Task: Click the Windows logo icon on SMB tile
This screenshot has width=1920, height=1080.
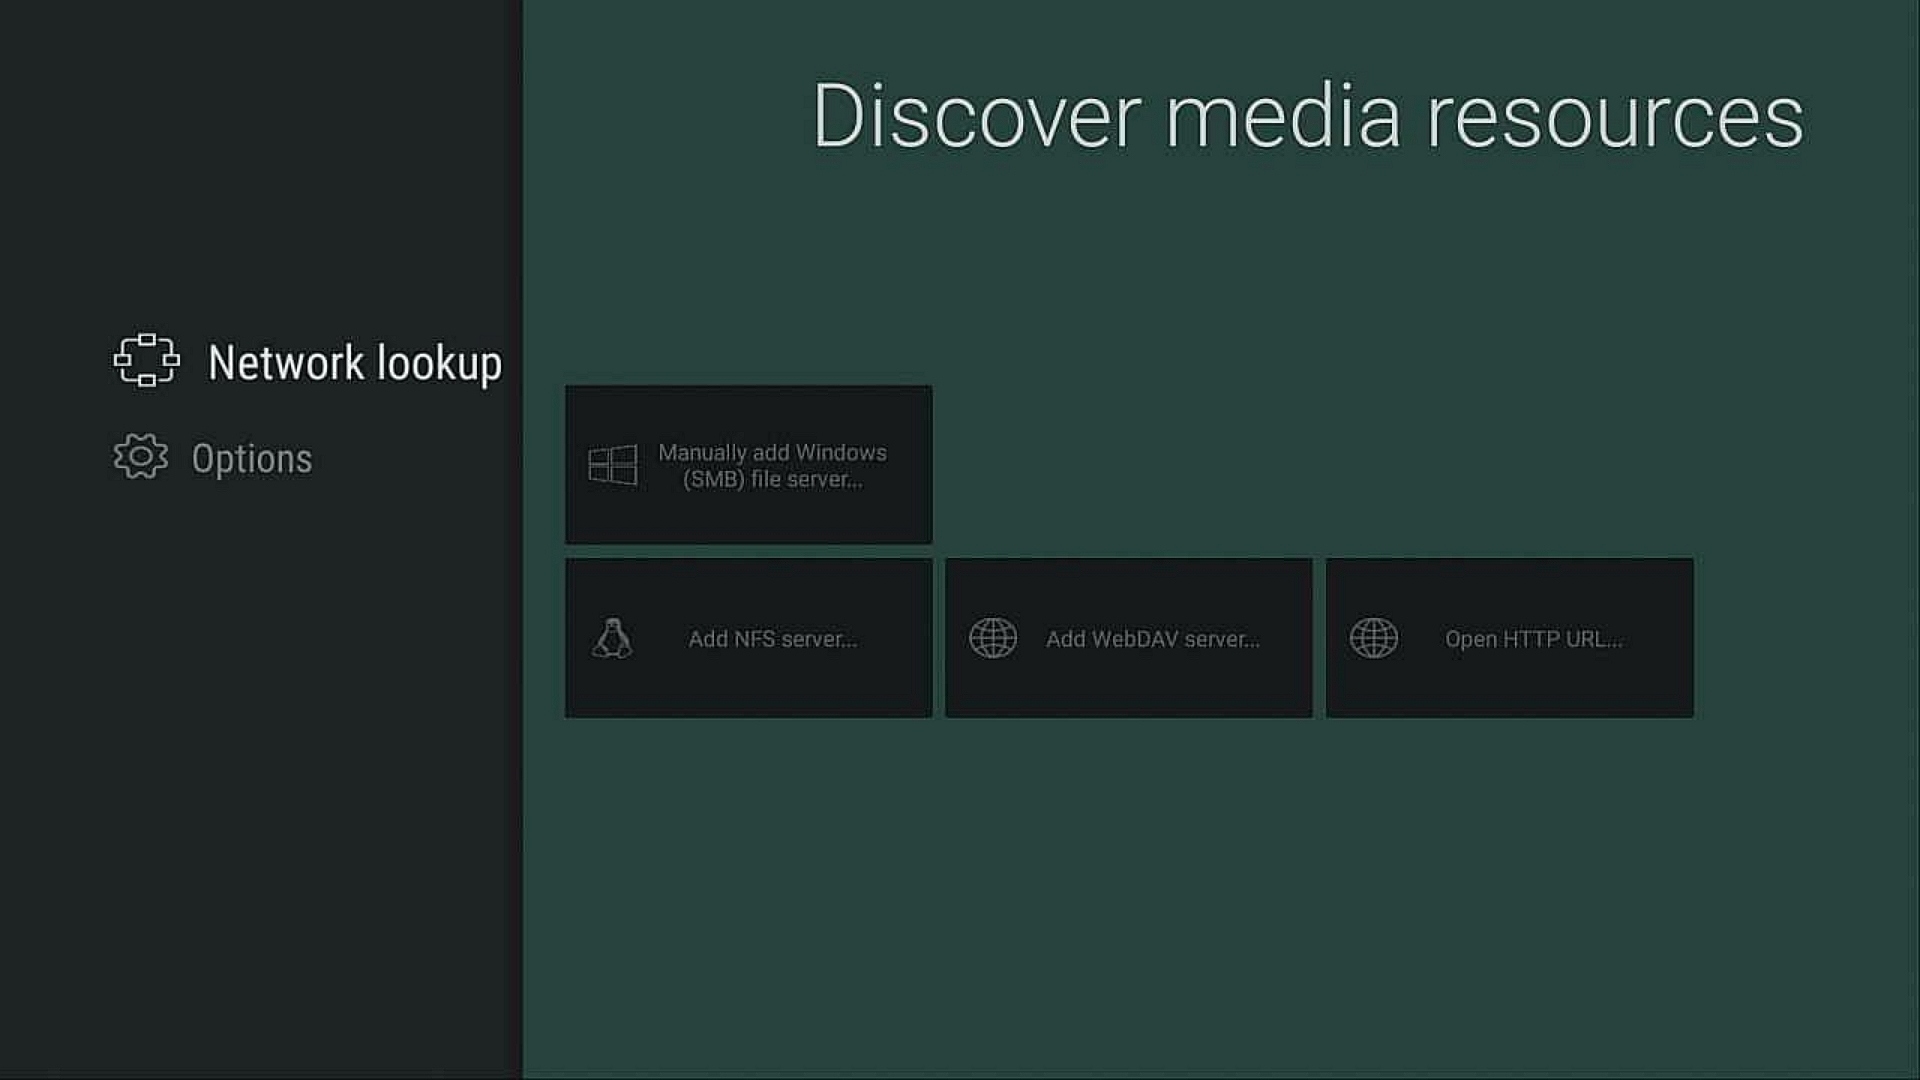Action: coord(613,465)
